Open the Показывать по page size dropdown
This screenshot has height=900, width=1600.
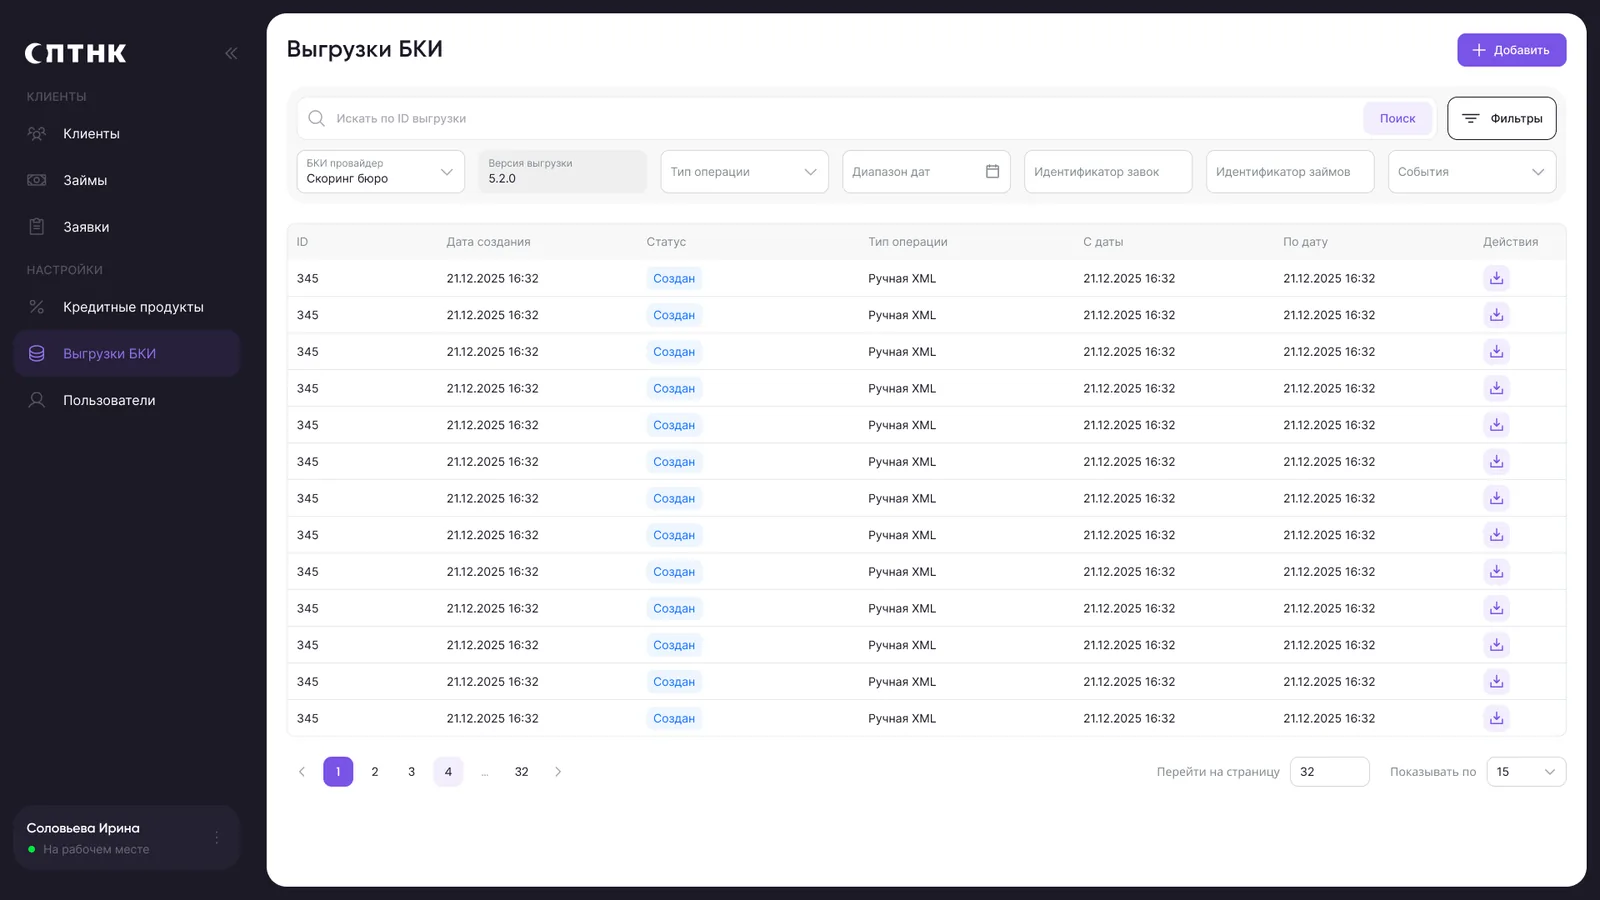click(x=1526, y=772)
